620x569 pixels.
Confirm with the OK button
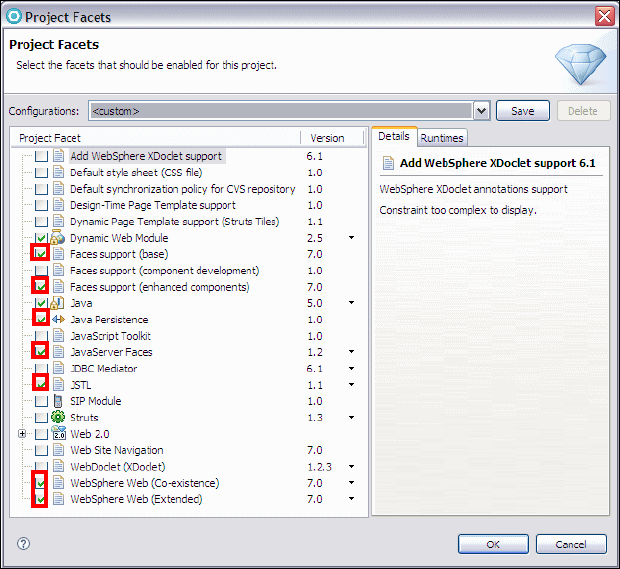click(493, 544)
